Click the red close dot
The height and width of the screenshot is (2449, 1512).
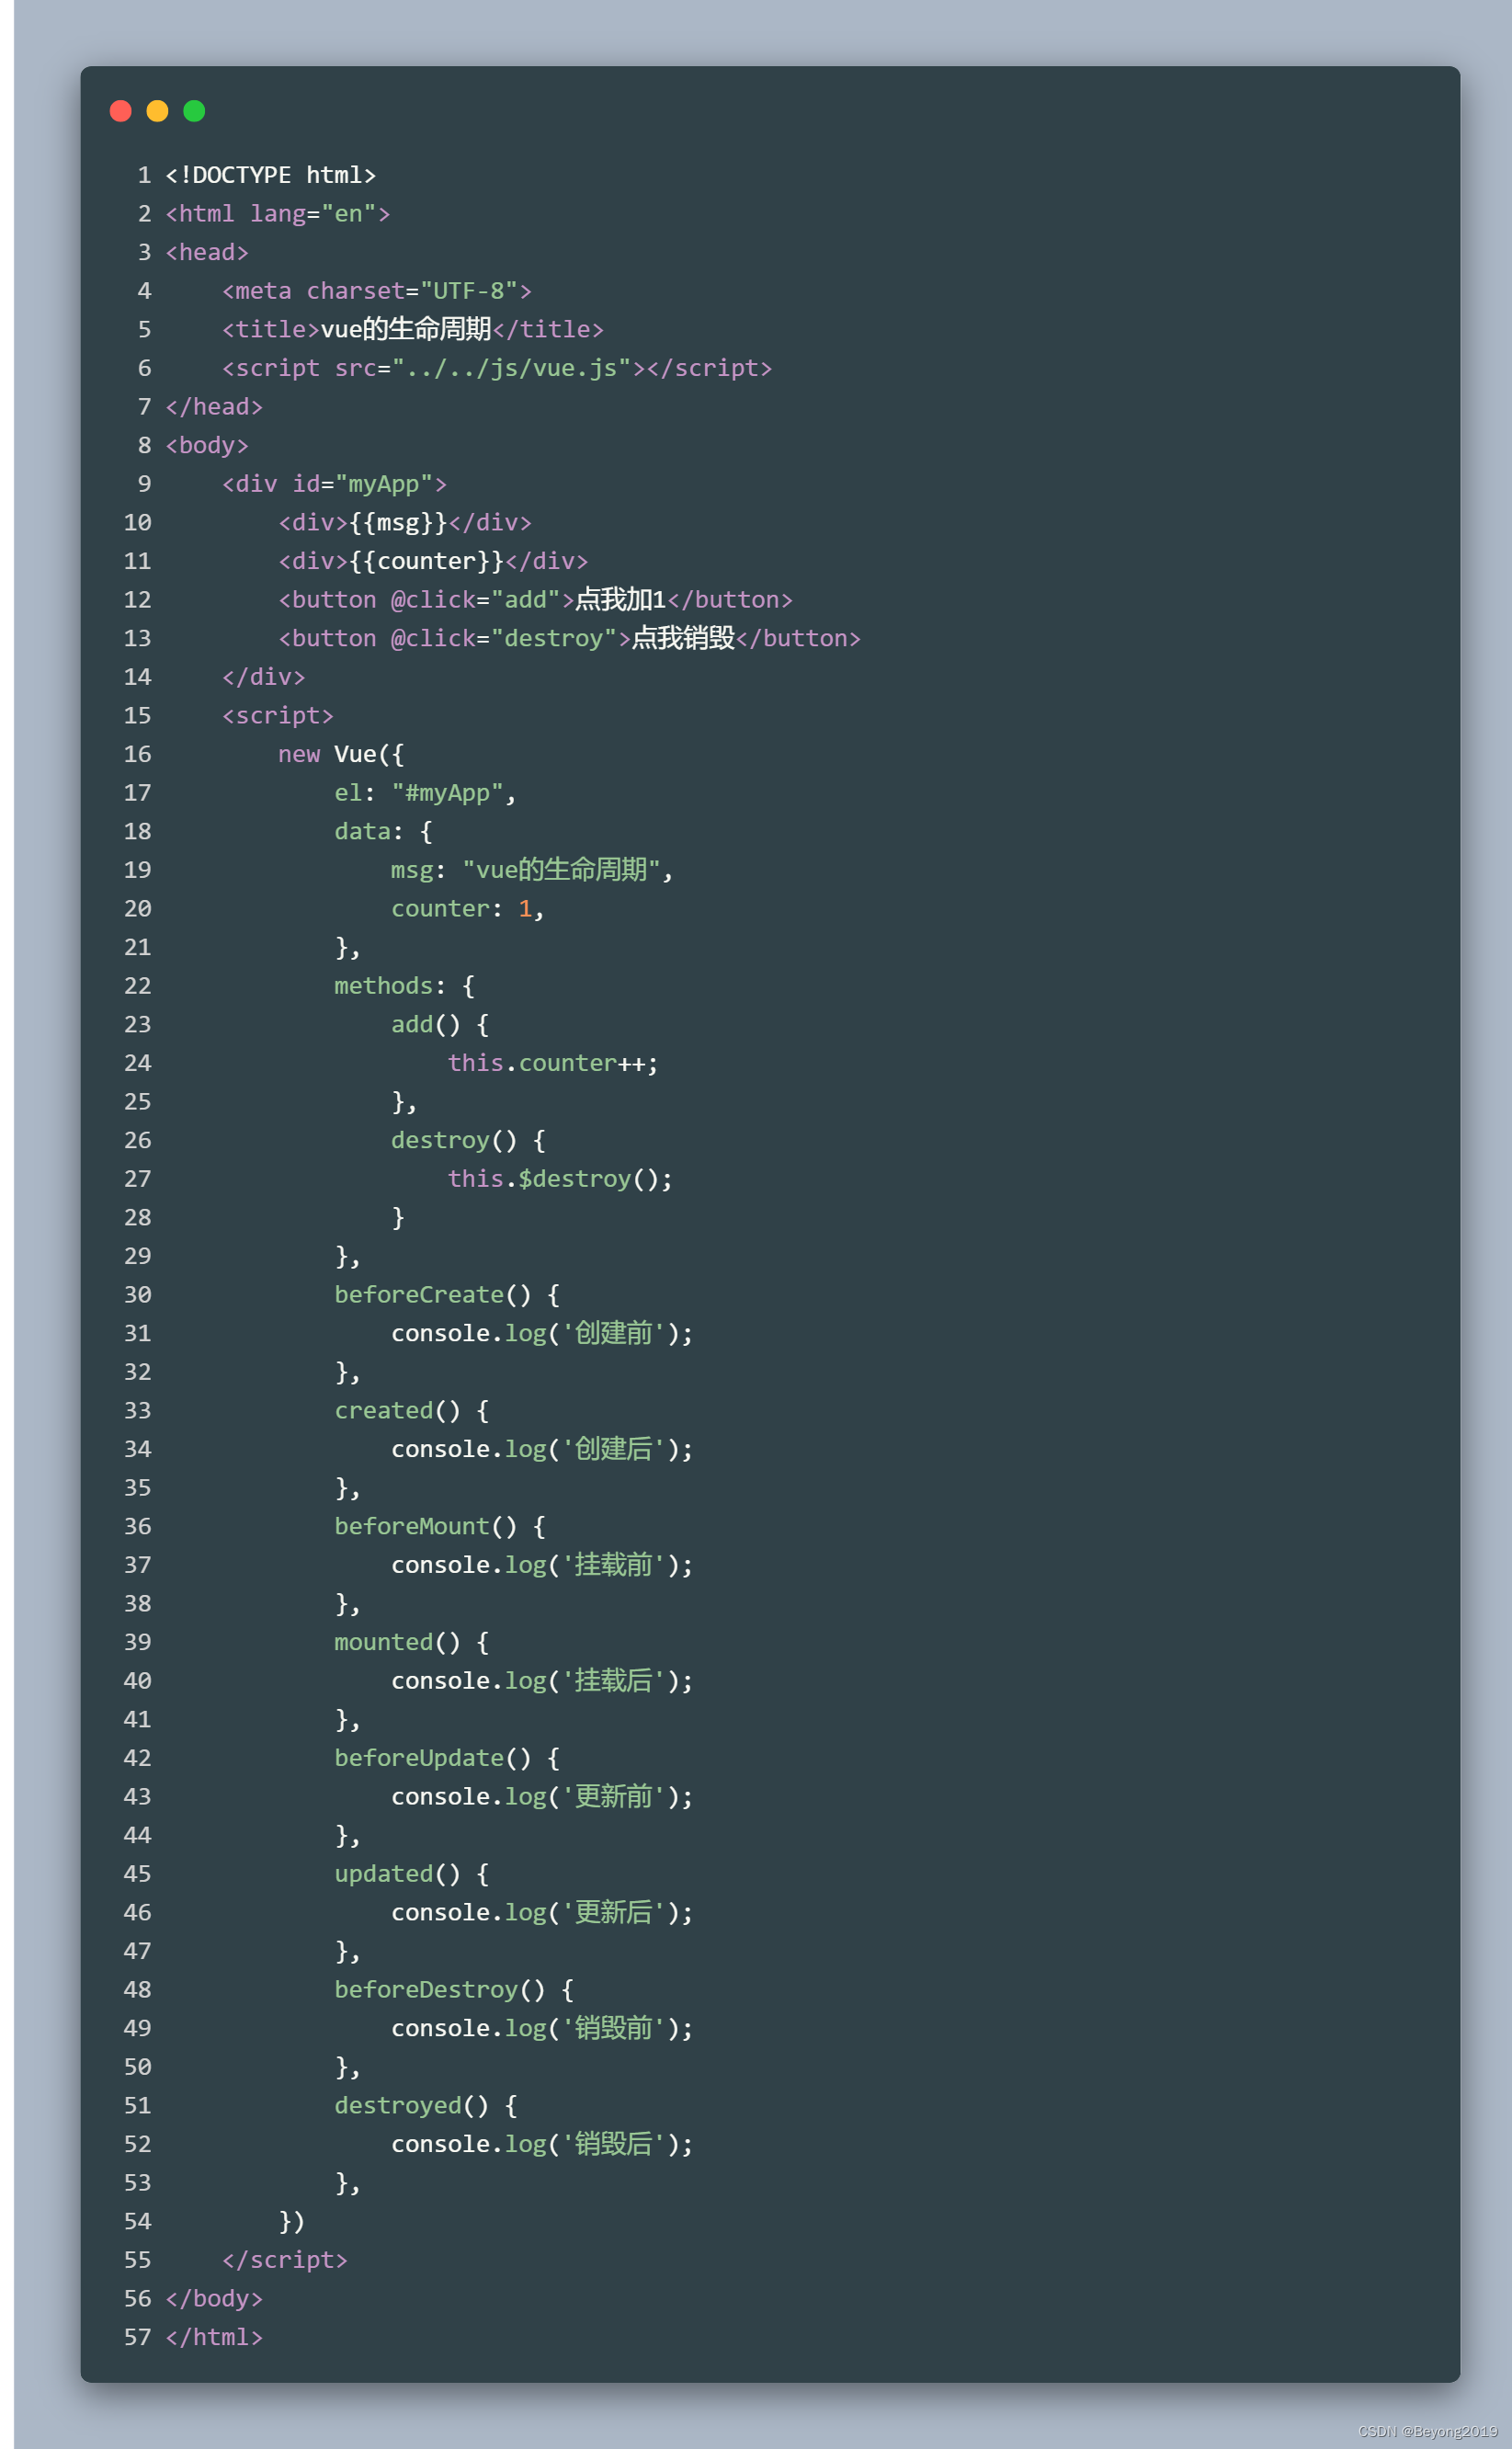[121, 111]
